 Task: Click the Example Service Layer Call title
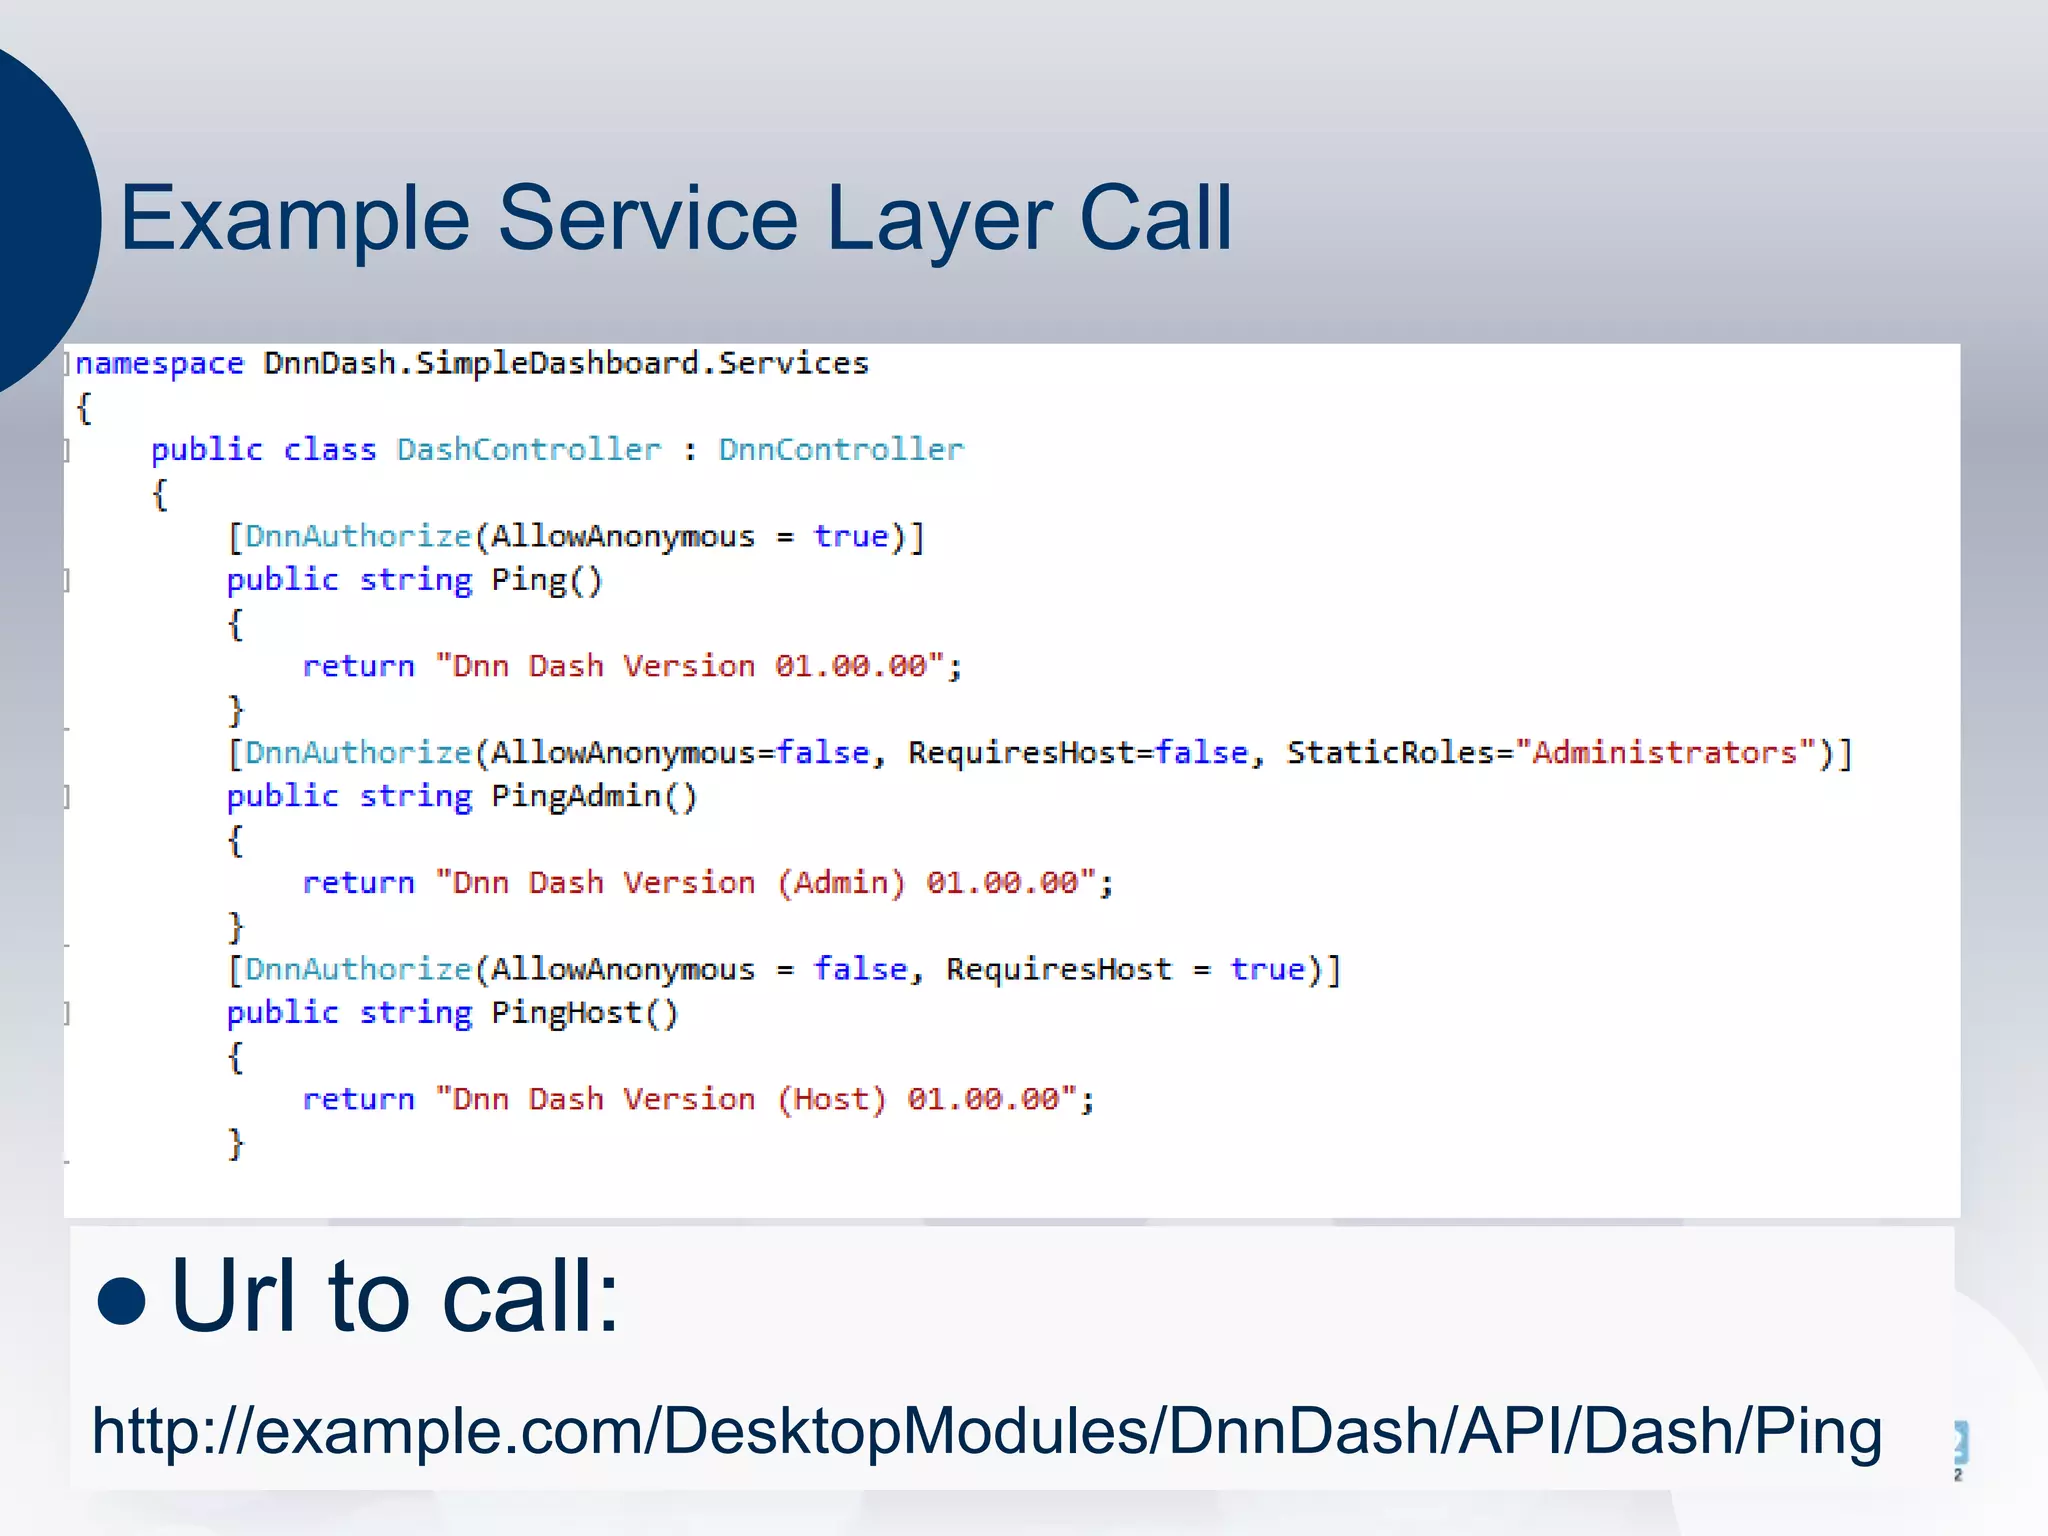(675, 218)
